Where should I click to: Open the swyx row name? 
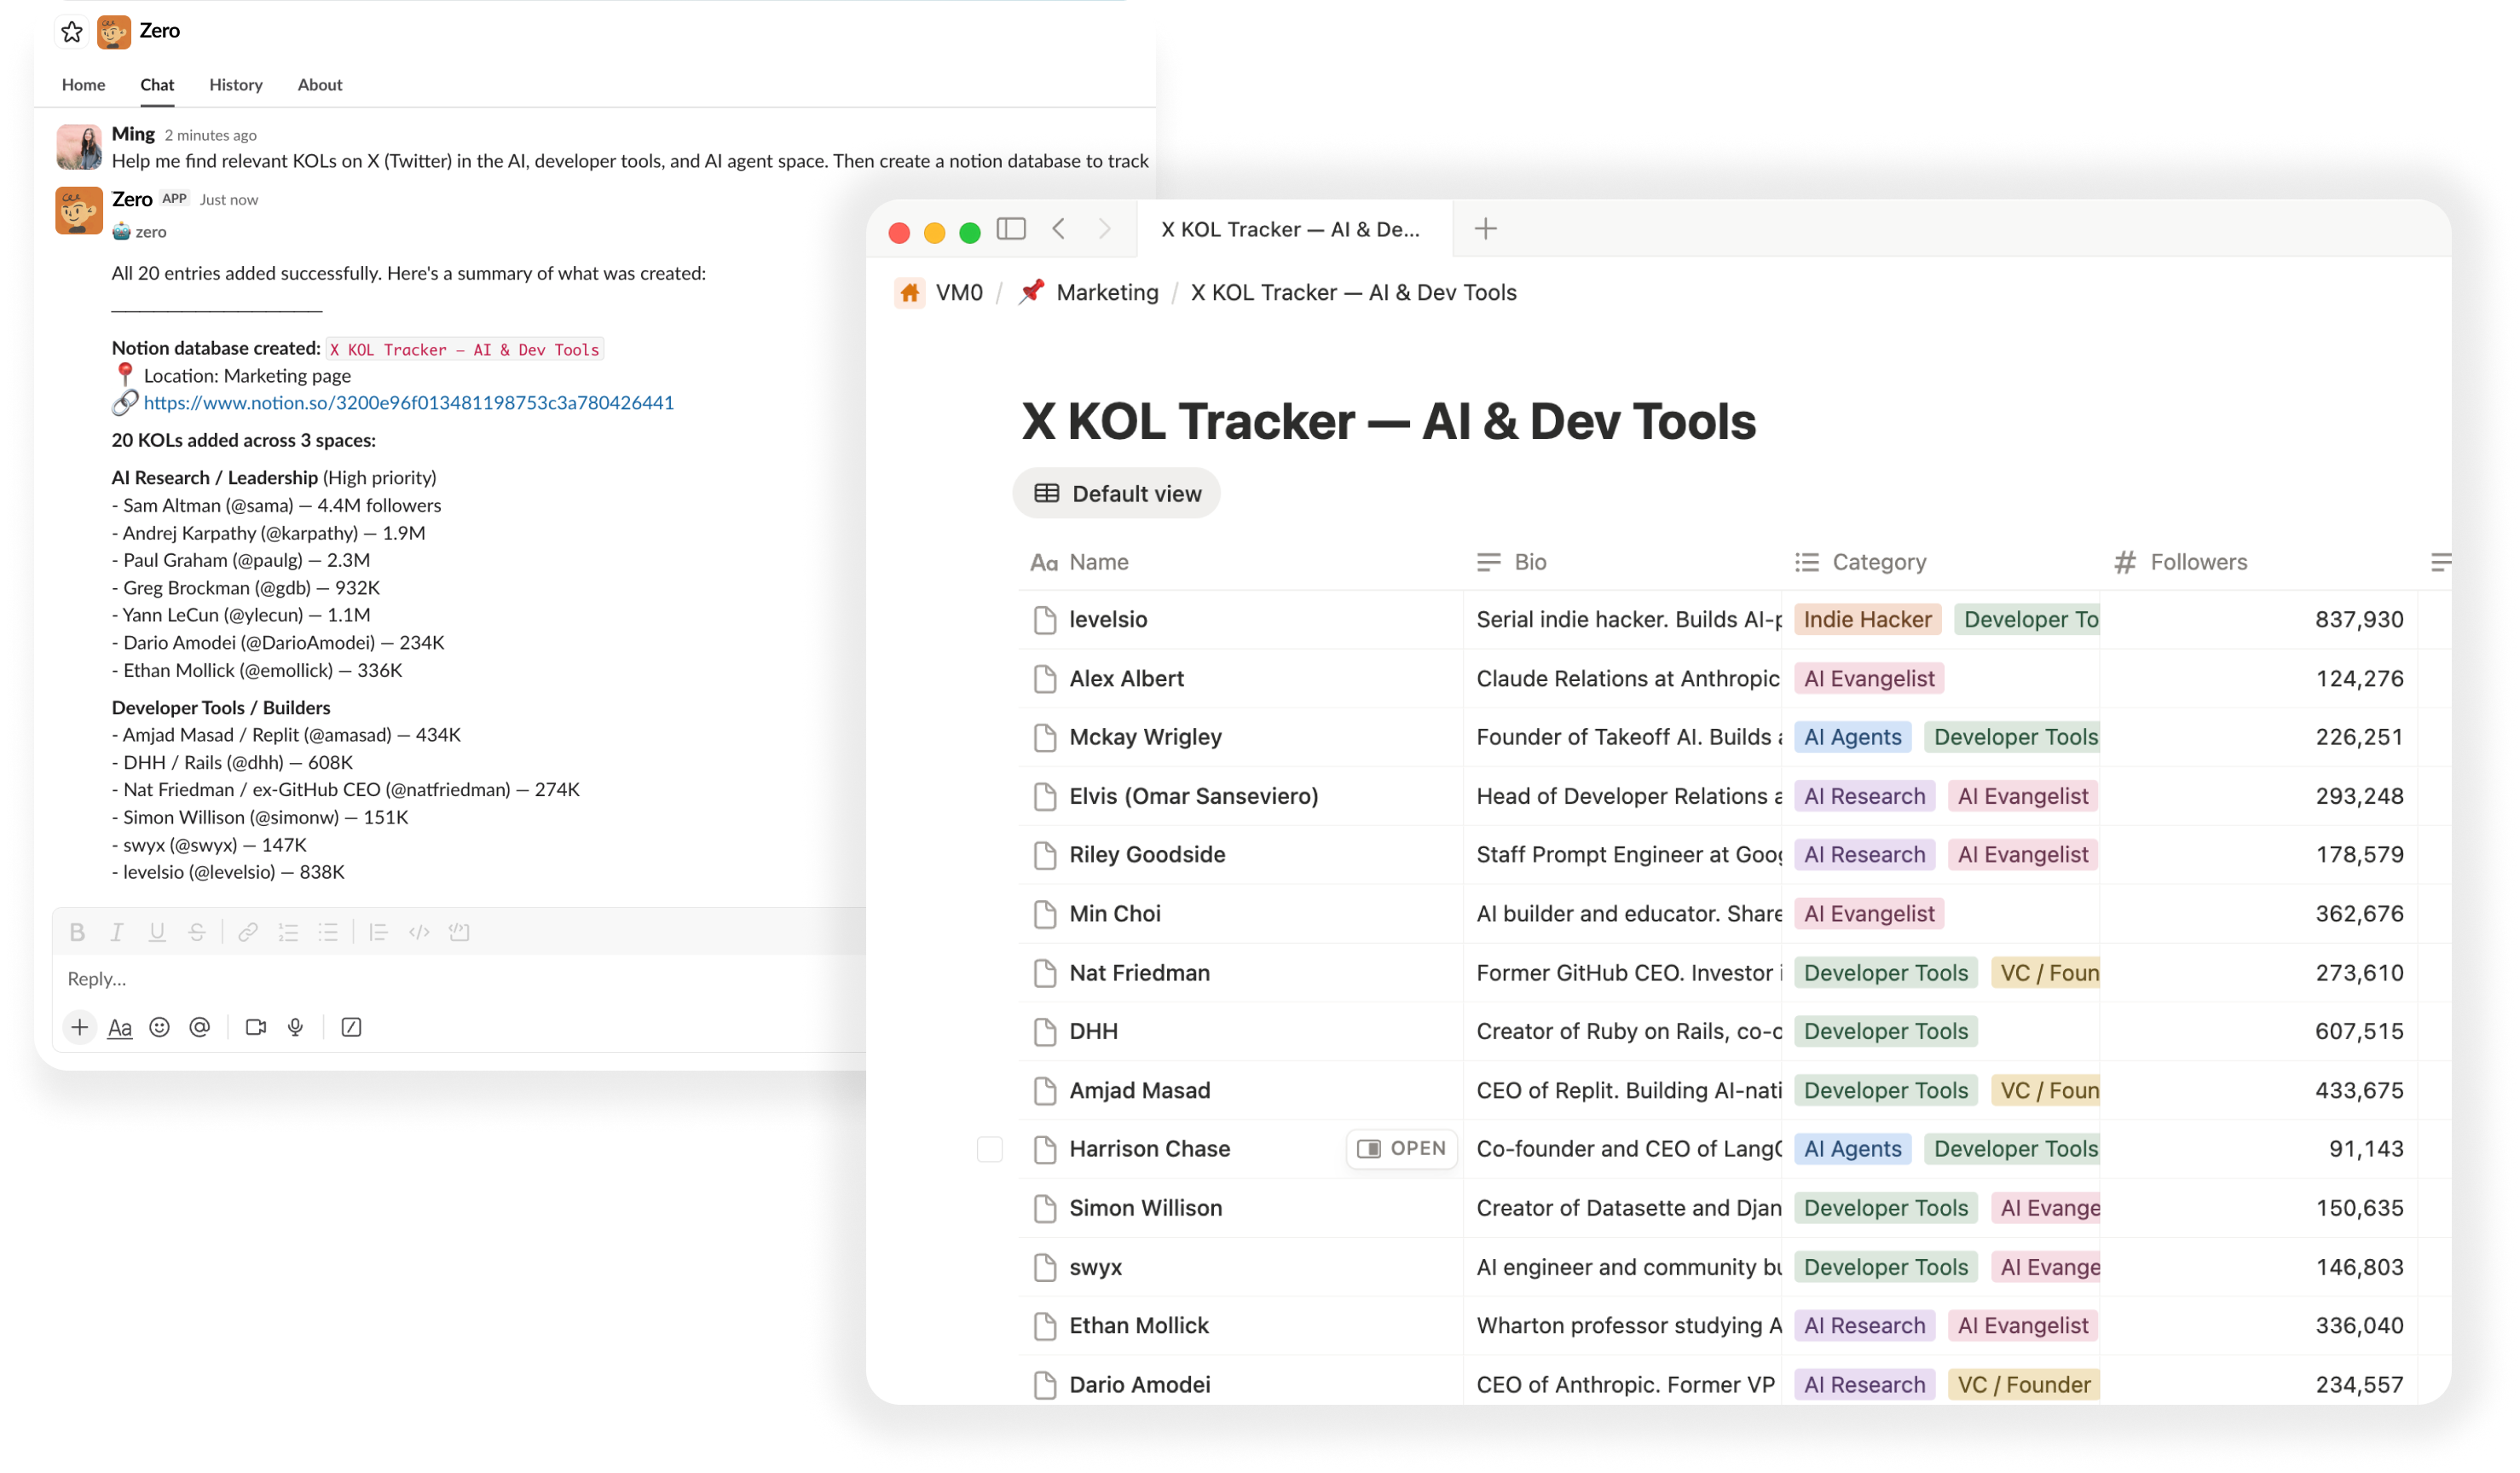click(1095, 1267)
